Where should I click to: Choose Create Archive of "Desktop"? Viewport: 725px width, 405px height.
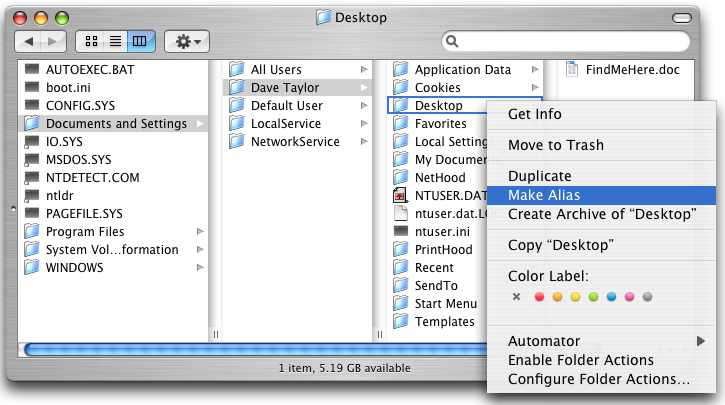point(602,214)
